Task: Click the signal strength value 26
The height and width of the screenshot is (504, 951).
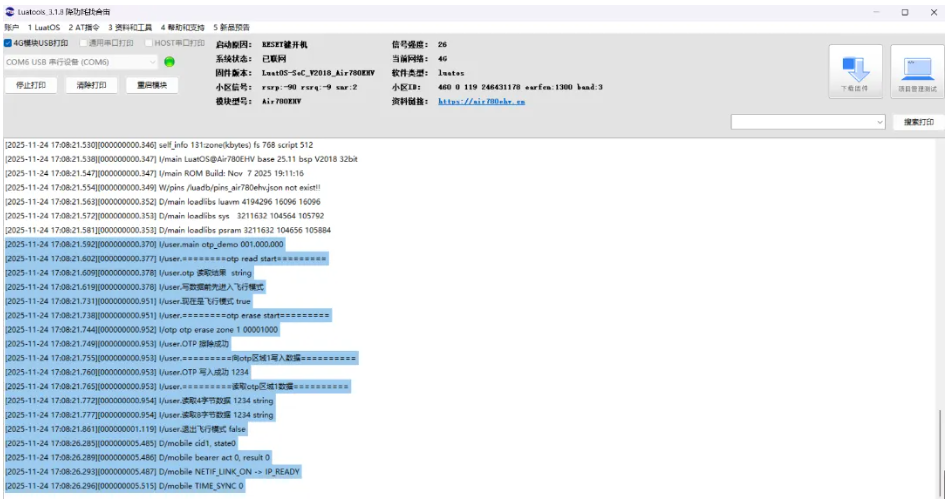Action: [442, 44]
